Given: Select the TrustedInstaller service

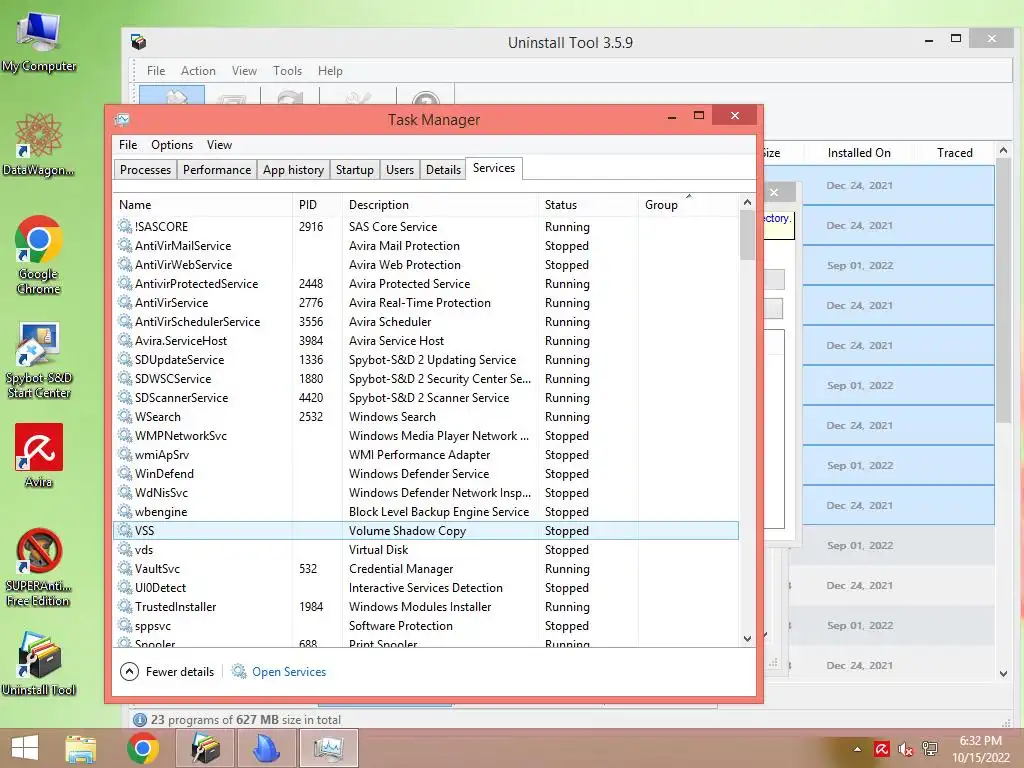Looking at the screenshot, I should [426, 607].
